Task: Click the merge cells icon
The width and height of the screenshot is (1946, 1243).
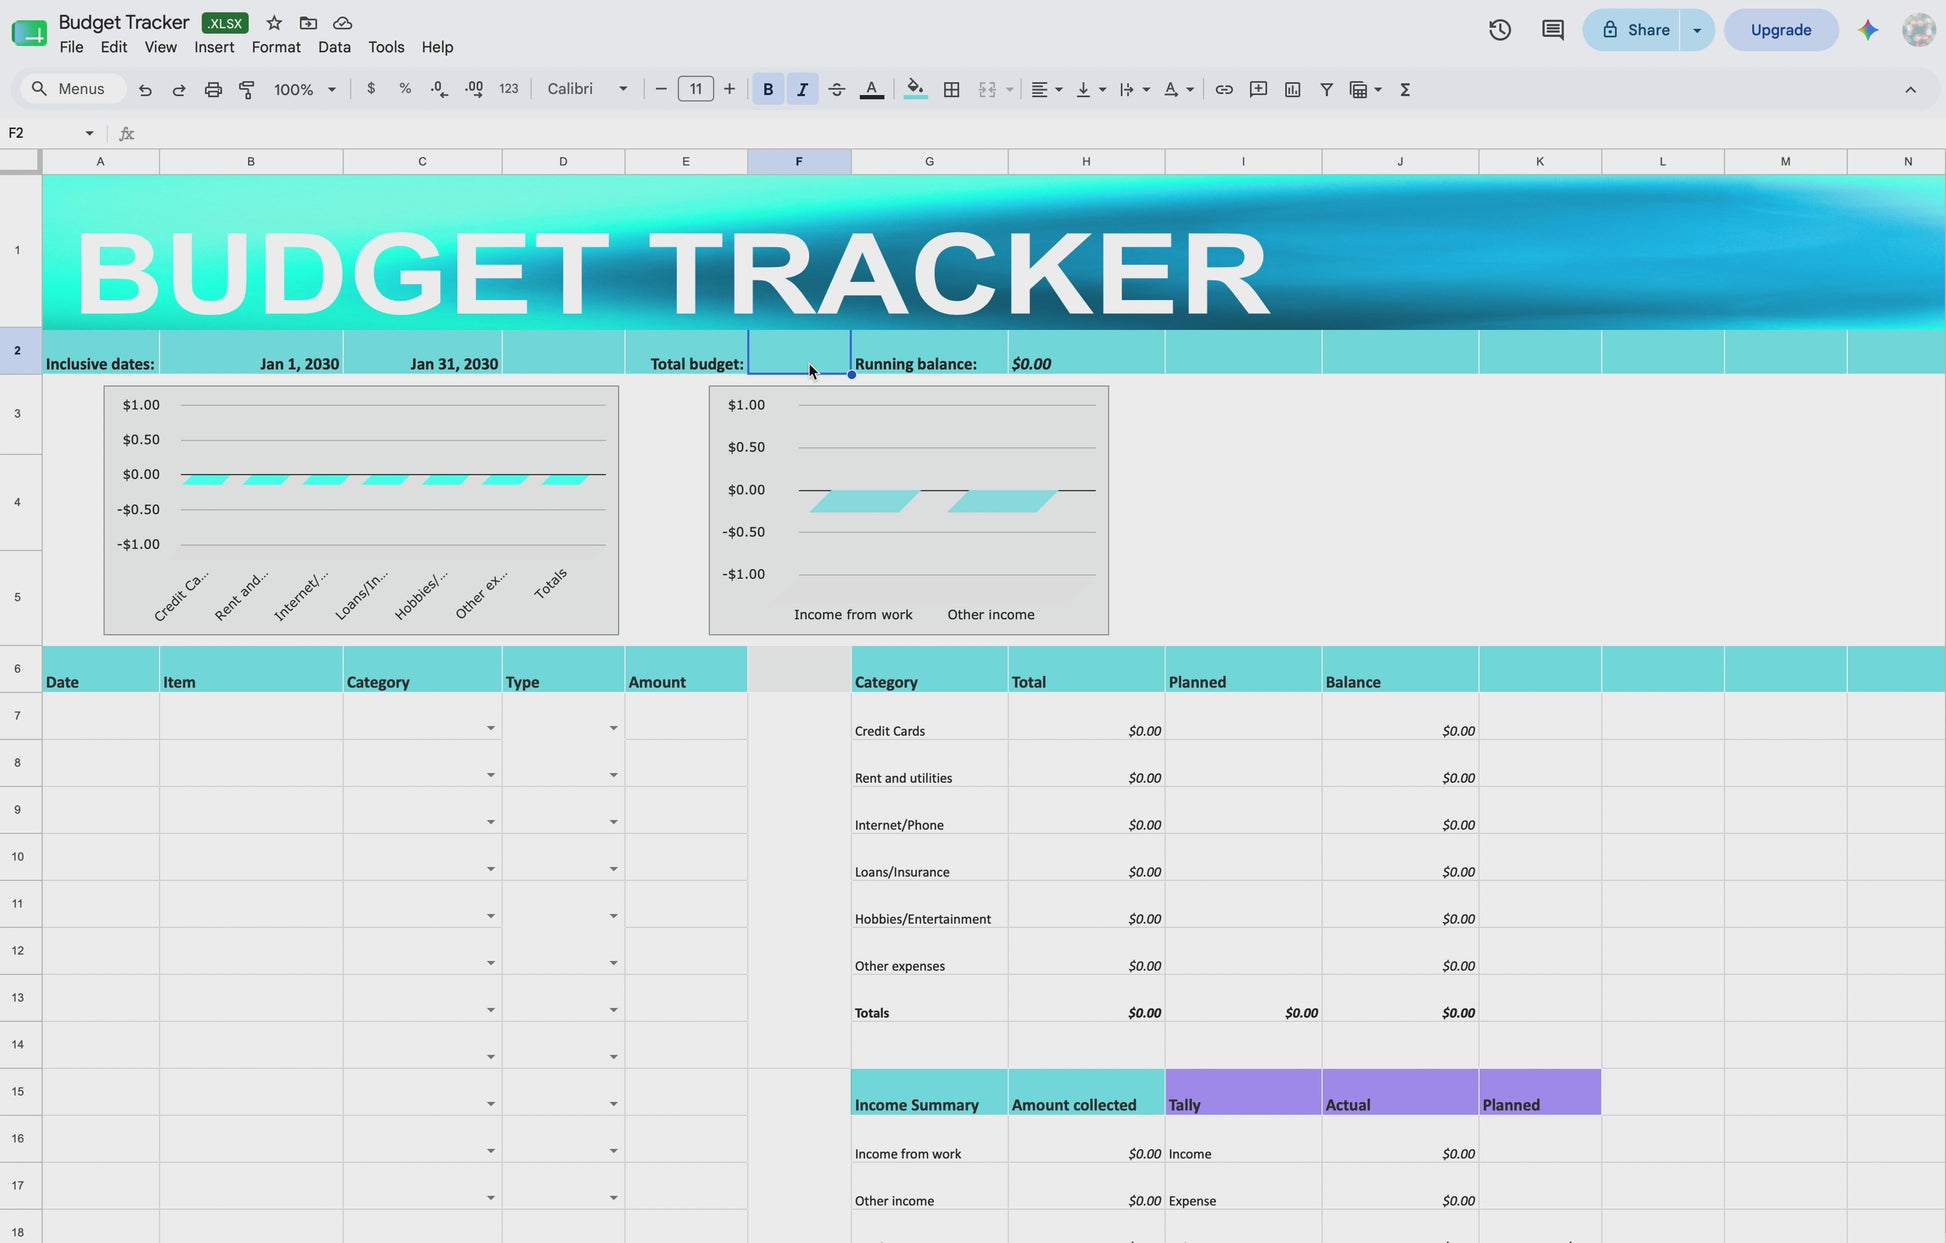Action: click(x=987, y=89)
